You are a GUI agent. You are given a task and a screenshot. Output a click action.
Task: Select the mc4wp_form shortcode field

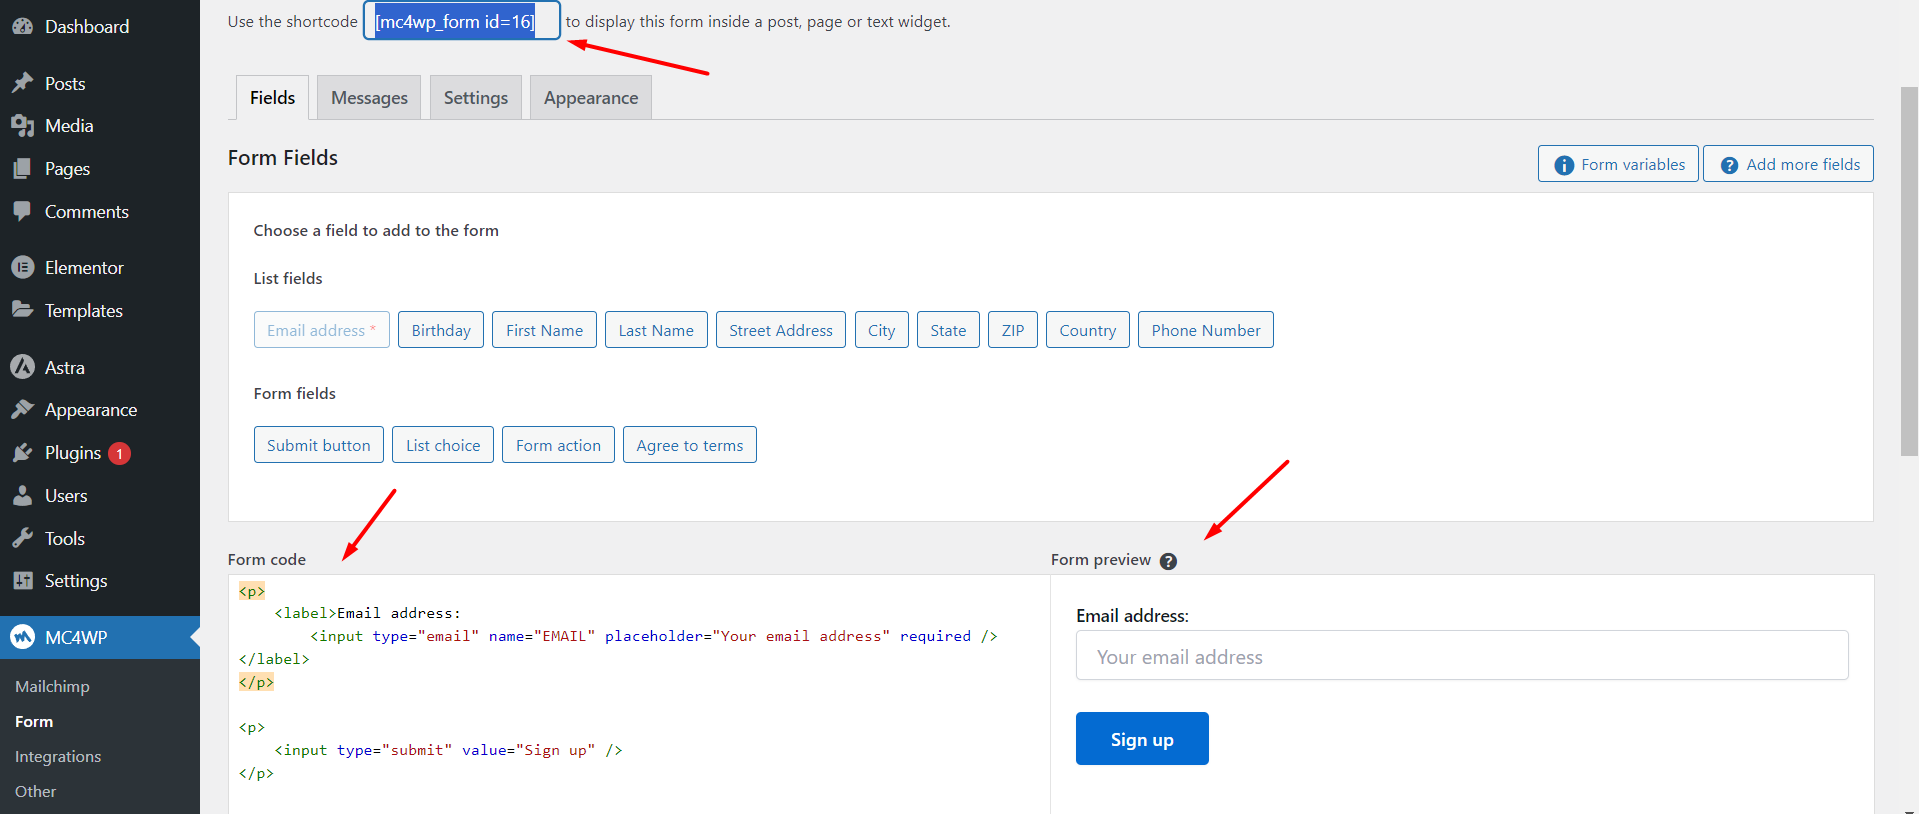coord(461,22)
